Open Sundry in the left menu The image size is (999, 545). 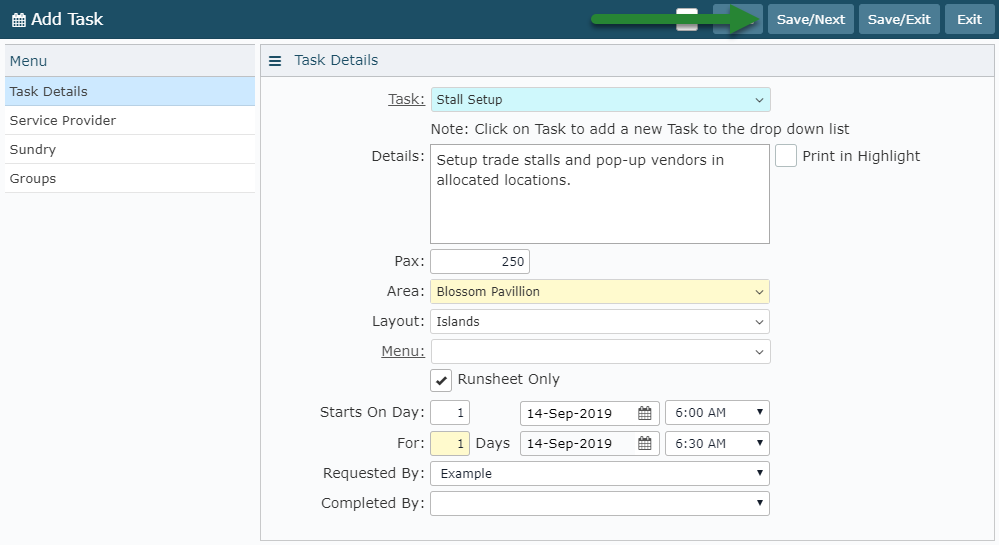pos(130,149)
